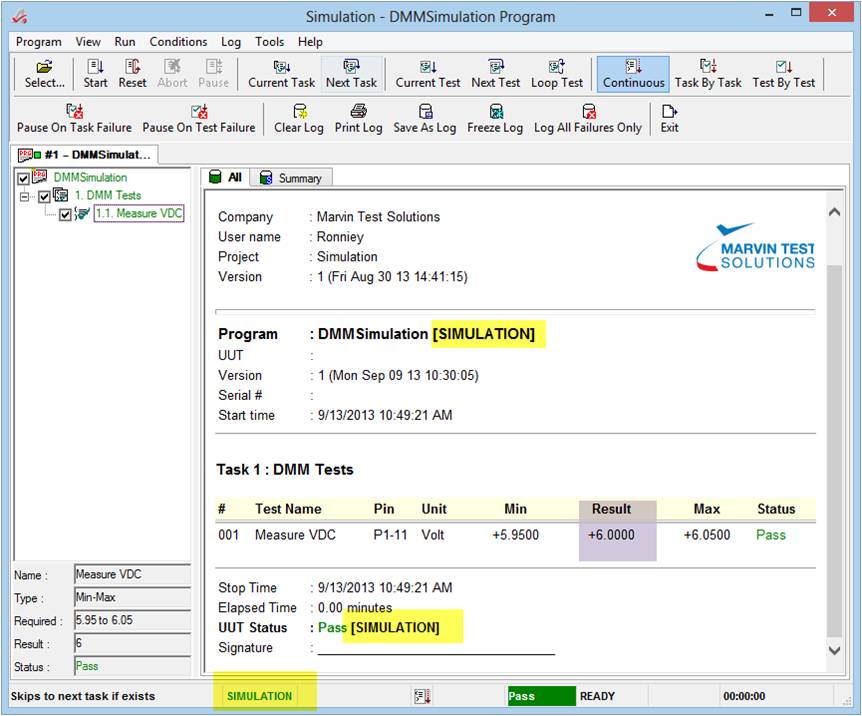862x716 pixels.
Task: Uncheck the 1.1. Measure VDC checkbox
Action: [x=65, y=214]
